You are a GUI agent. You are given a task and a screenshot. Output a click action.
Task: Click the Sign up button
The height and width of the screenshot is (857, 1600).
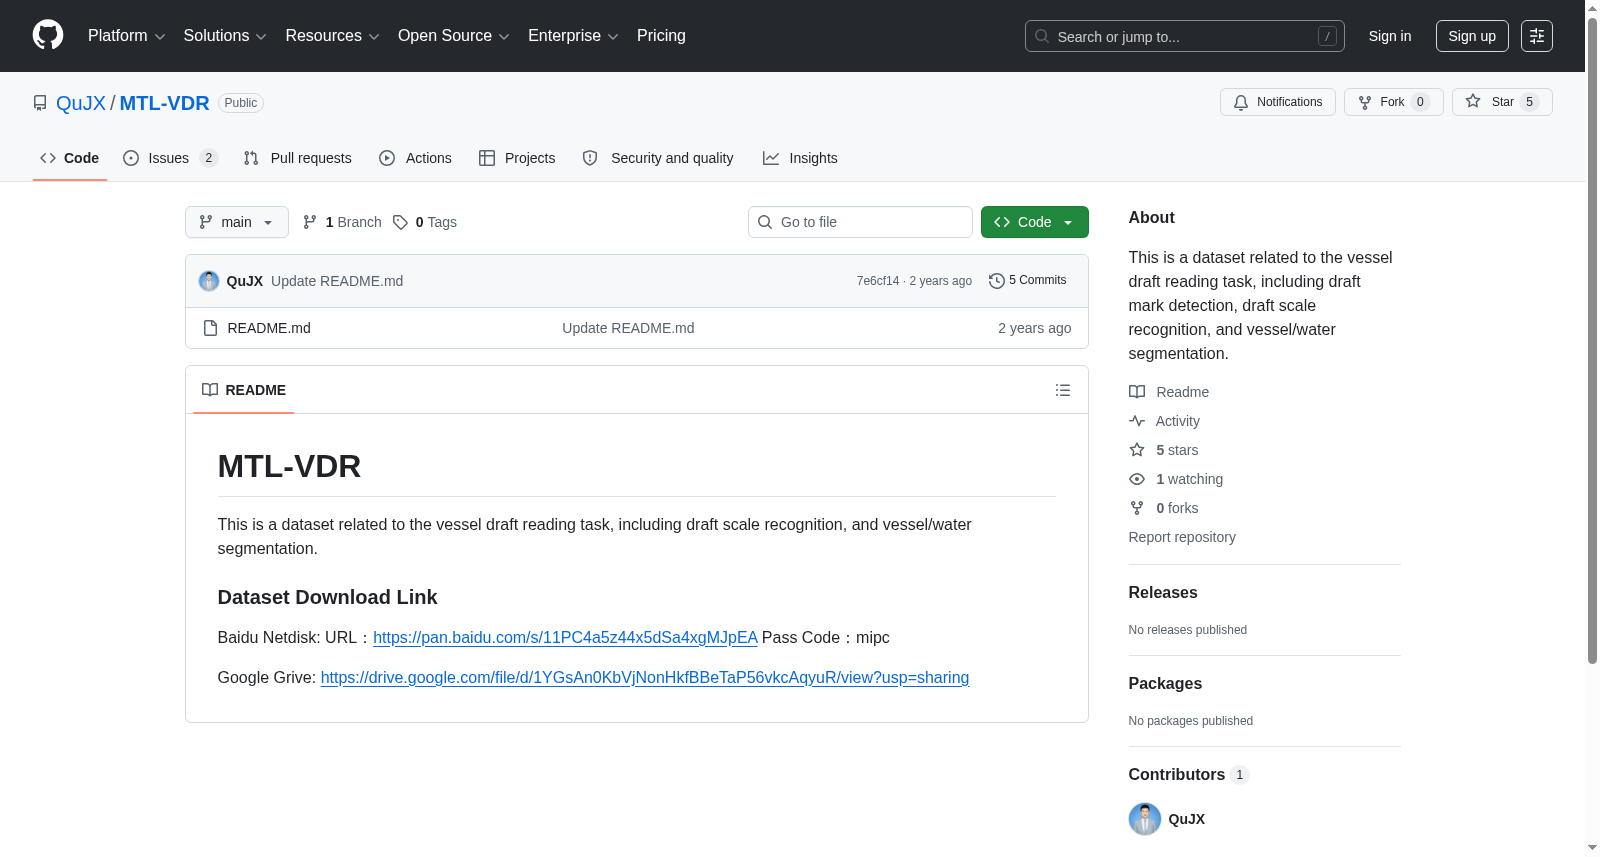tap(1472, 36)
